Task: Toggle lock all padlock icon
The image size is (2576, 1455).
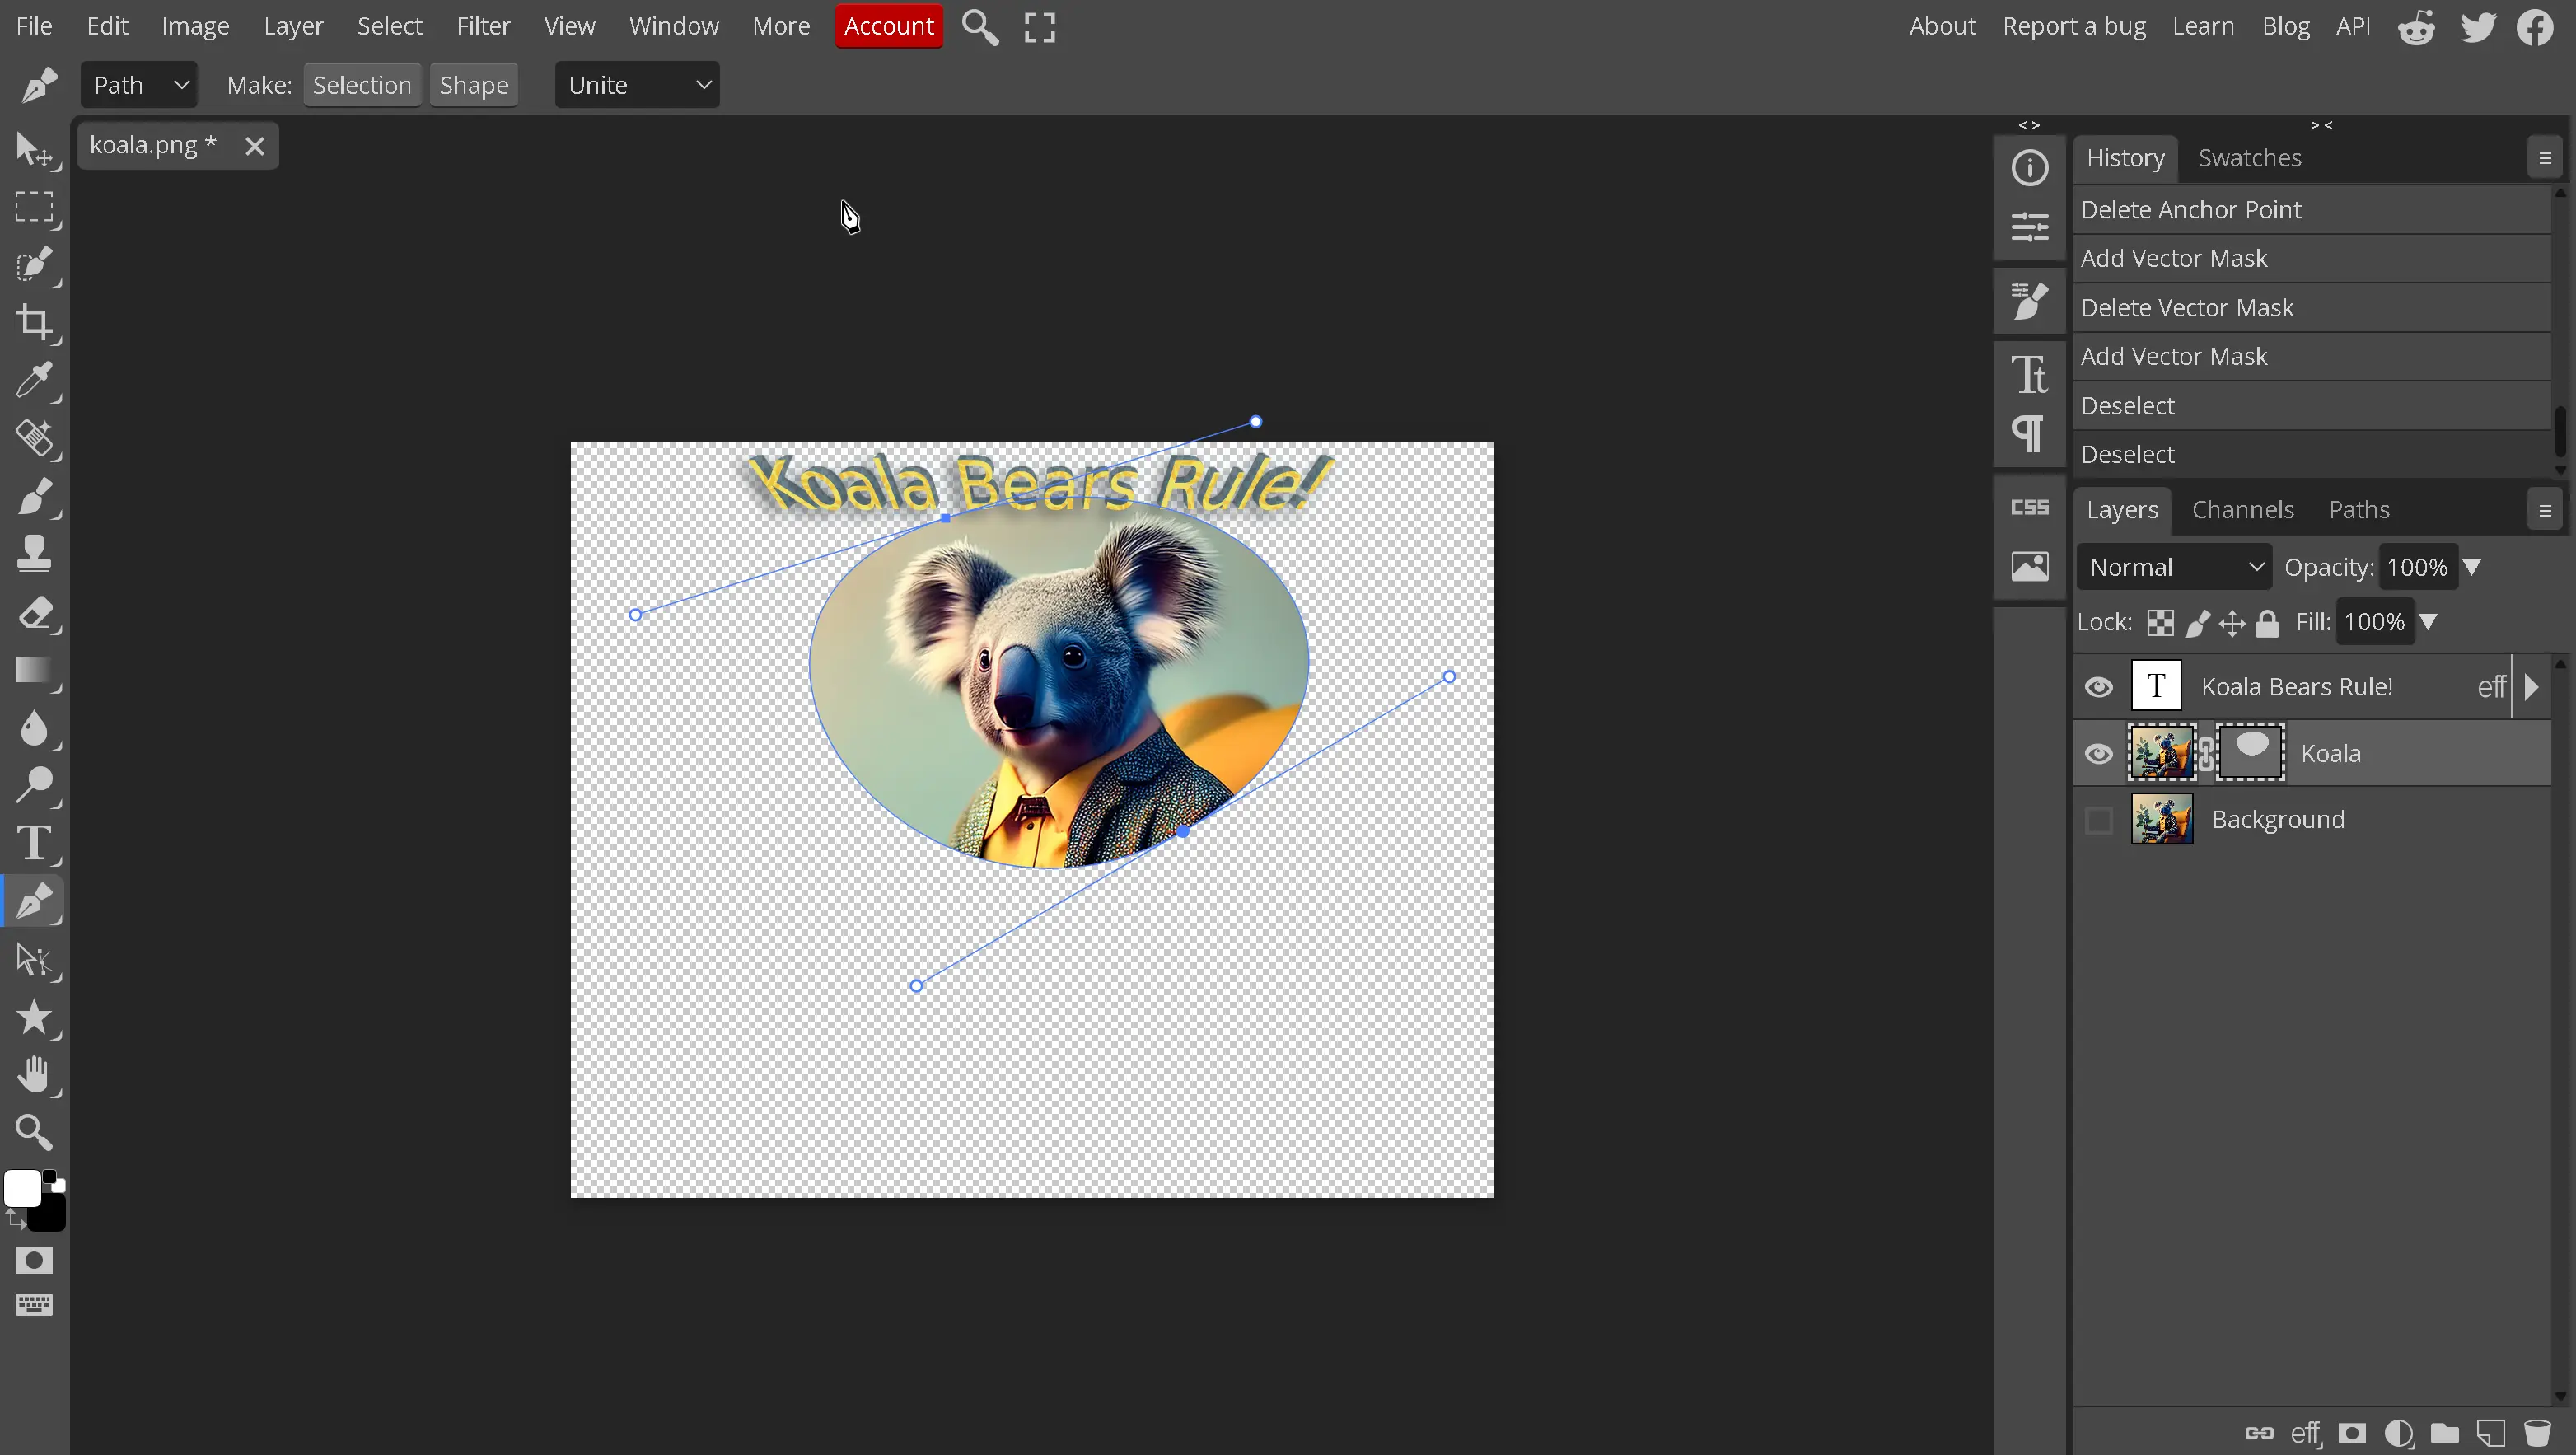Action: click(2268, 623)
